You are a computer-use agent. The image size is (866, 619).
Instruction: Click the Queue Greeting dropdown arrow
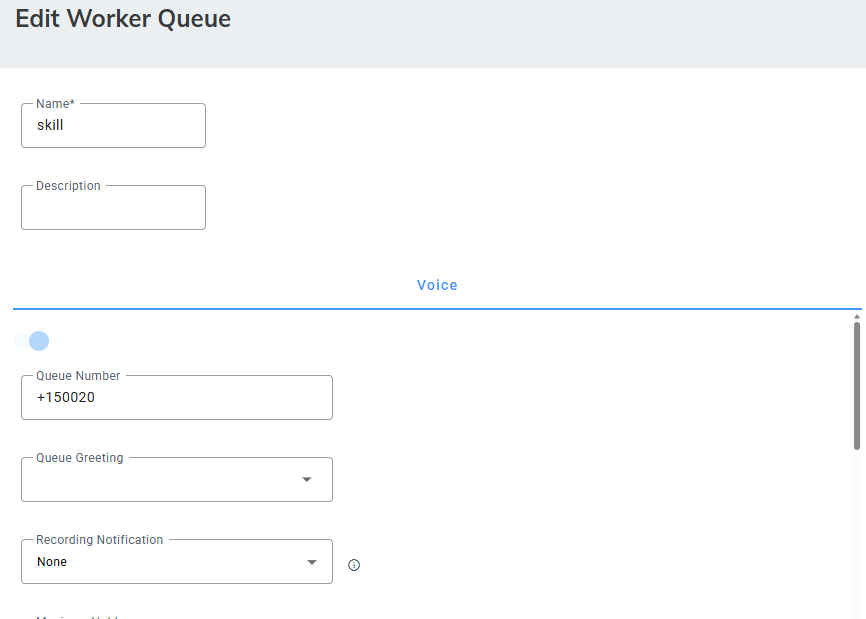(x=307, y=480)
